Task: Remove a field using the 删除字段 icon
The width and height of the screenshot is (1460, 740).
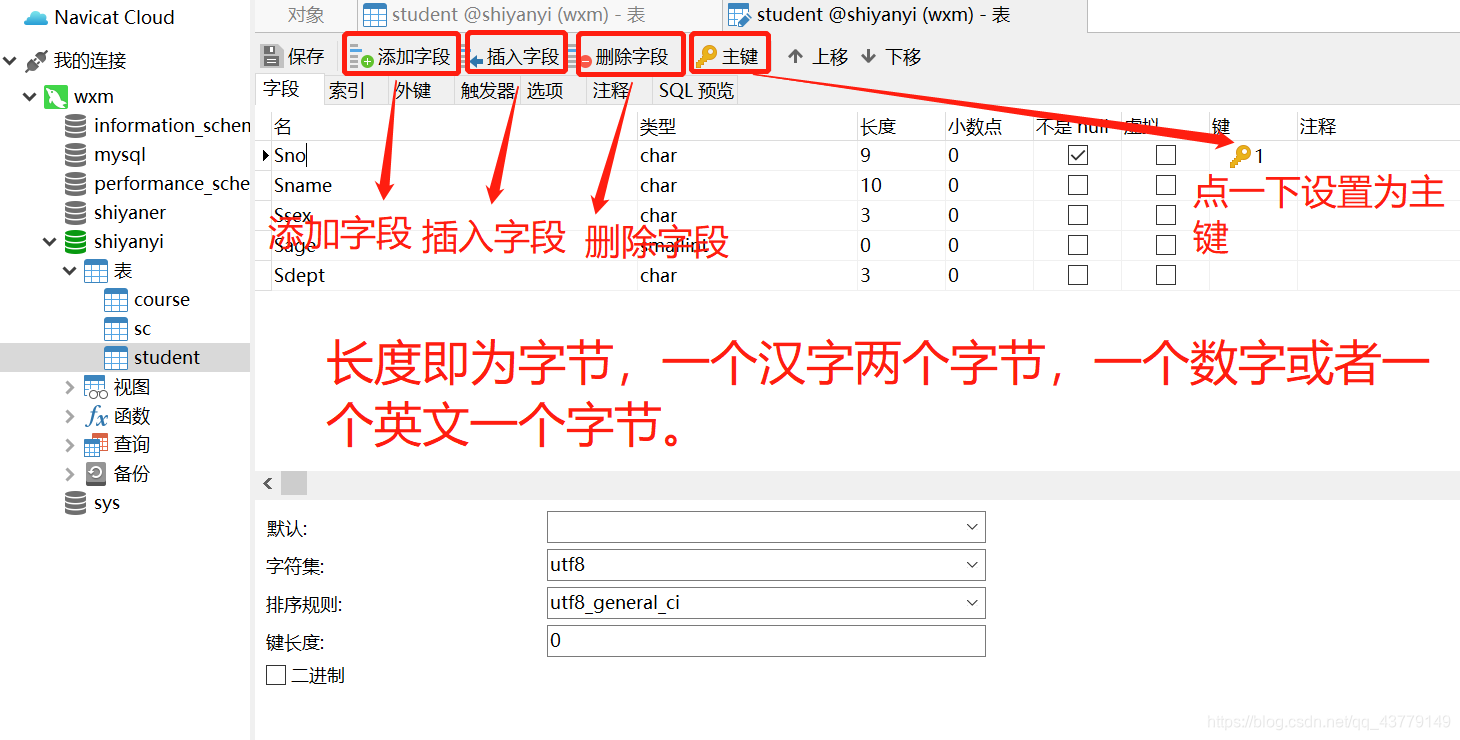Action: 629,55
